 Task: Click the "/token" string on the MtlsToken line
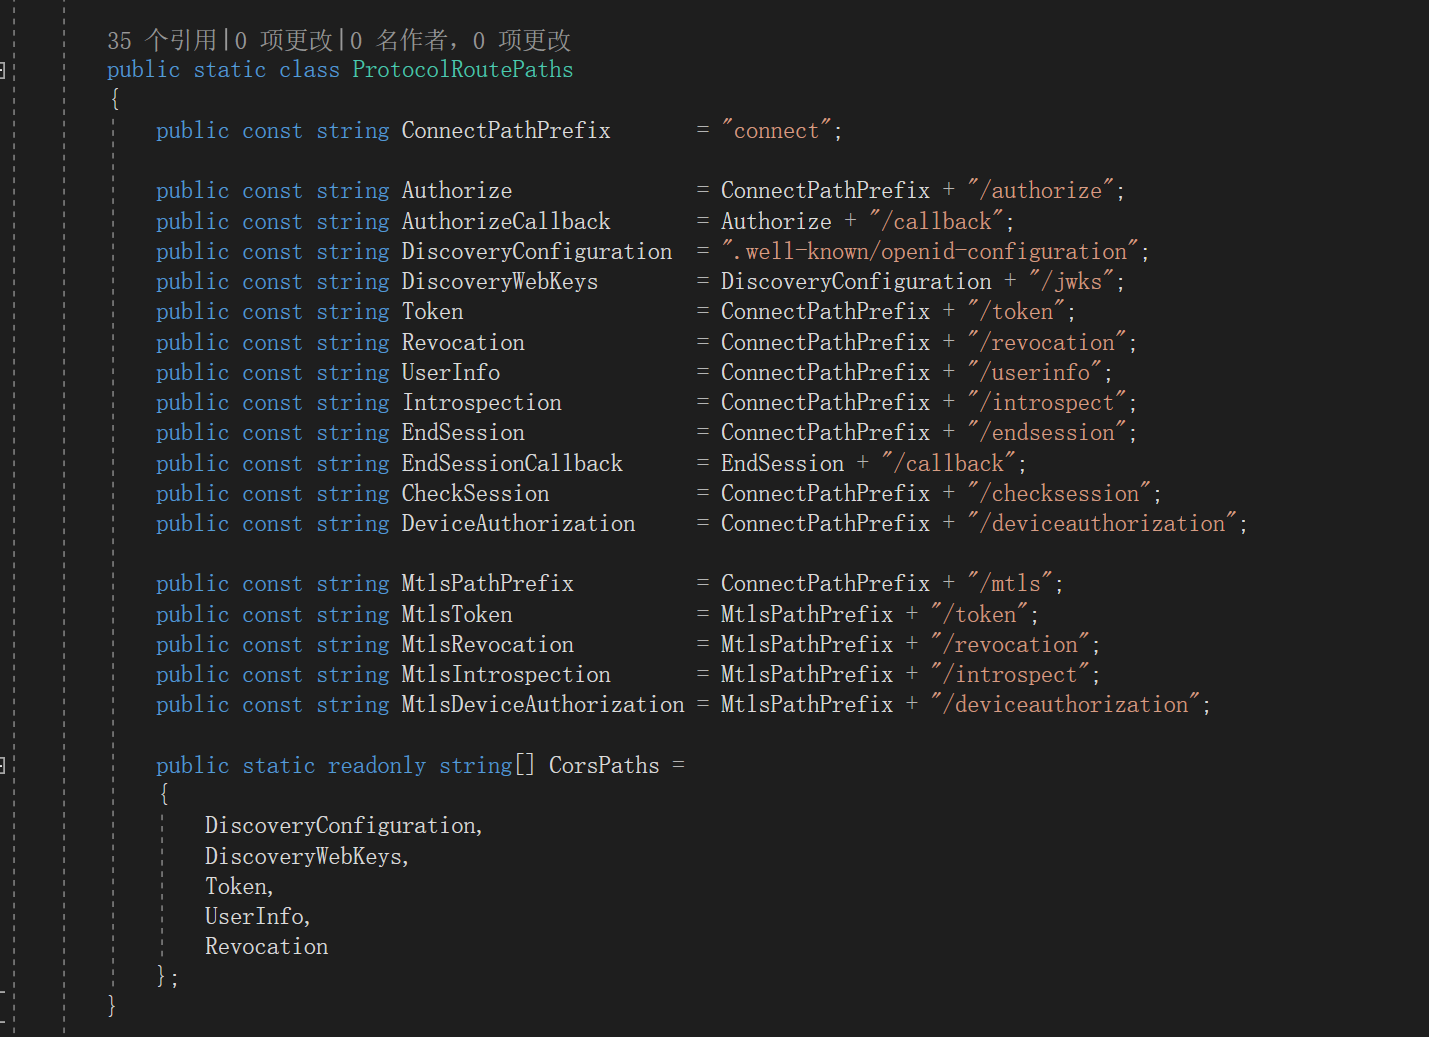979,615
